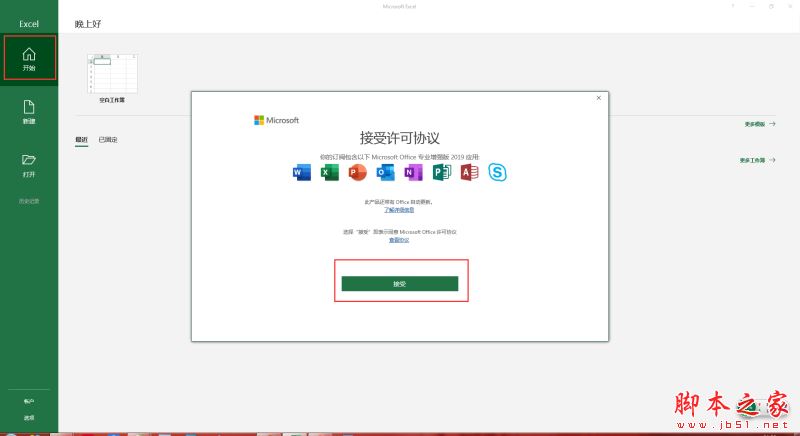This screenshot has height=436, width=800.
Task: Select 历史记录 history in the sidebar
Action: 29,201
